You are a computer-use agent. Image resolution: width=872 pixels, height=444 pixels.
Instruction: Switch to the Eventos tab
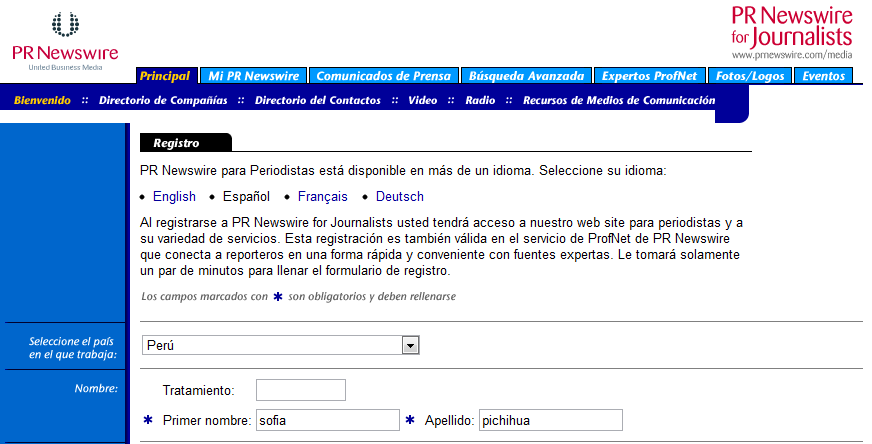824,76
